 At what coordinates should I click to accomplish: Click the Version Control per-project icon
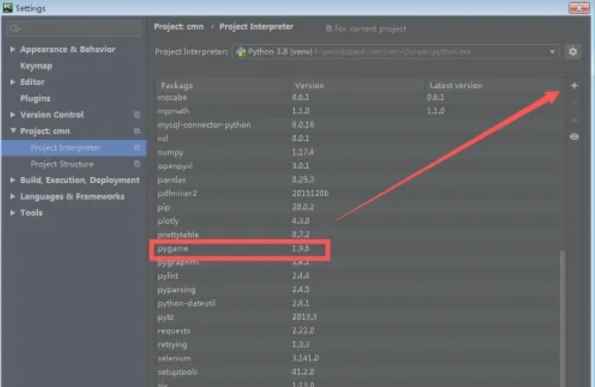coord(137,115)
